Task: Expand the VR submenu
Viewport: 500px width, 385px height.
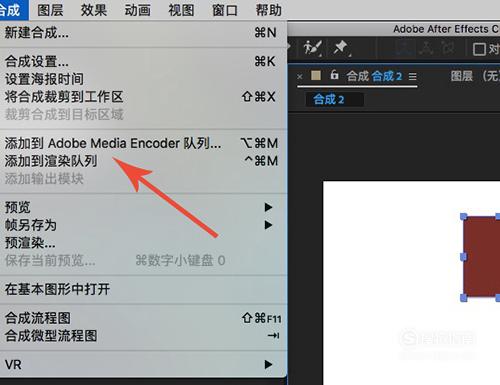Action: click(143, 364)
